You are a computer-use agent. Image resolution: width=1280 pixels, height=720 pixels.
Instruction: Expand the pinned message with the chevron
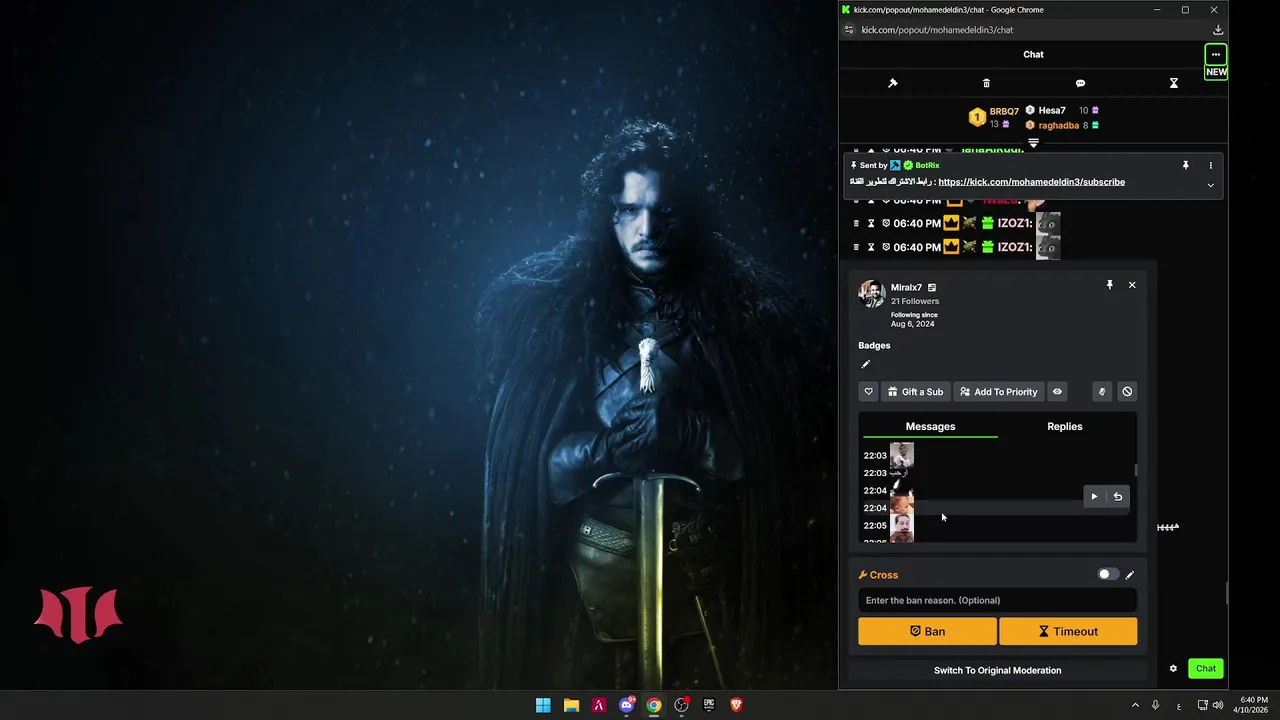coord(1210,185)
